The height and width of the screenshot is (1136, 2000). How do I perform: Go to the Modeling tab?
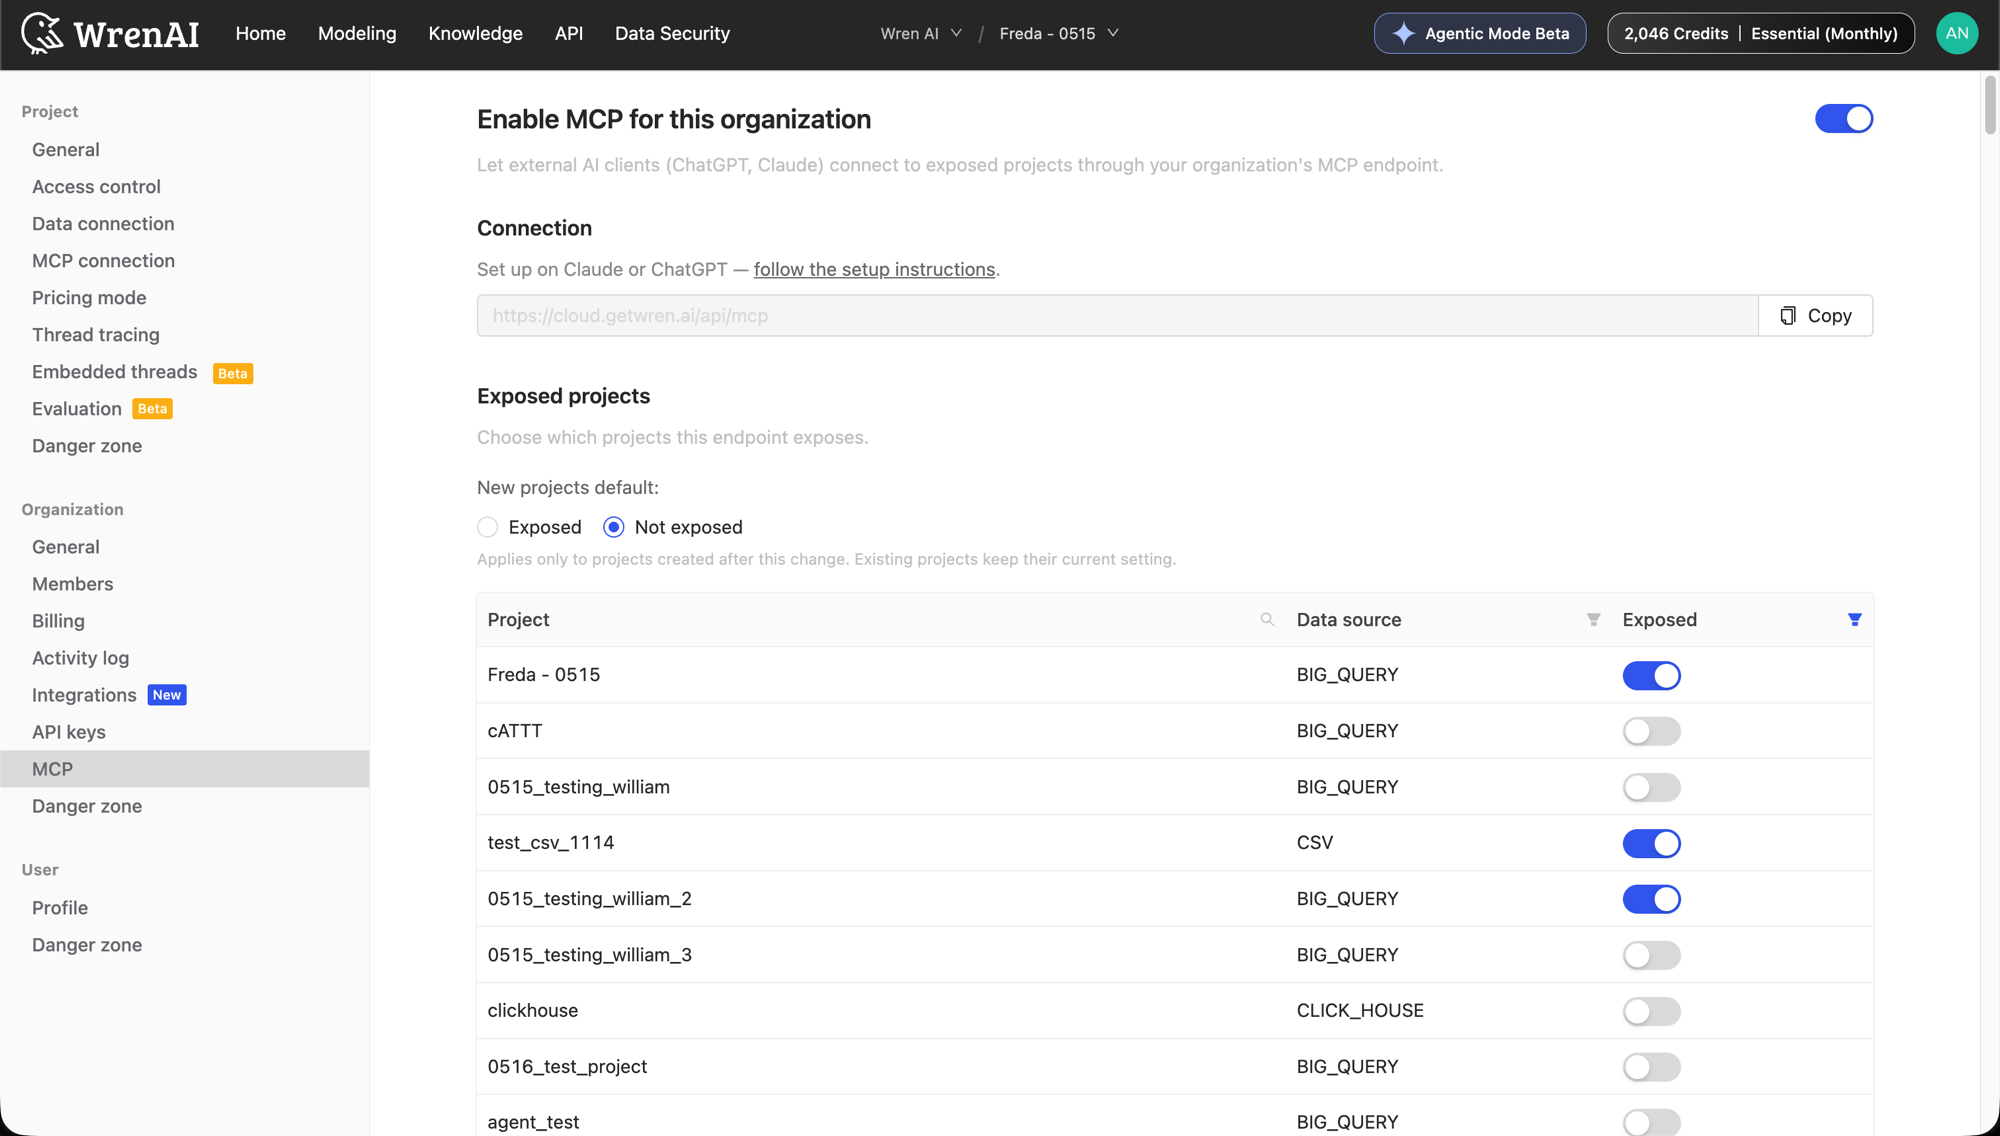coord(357,33)
